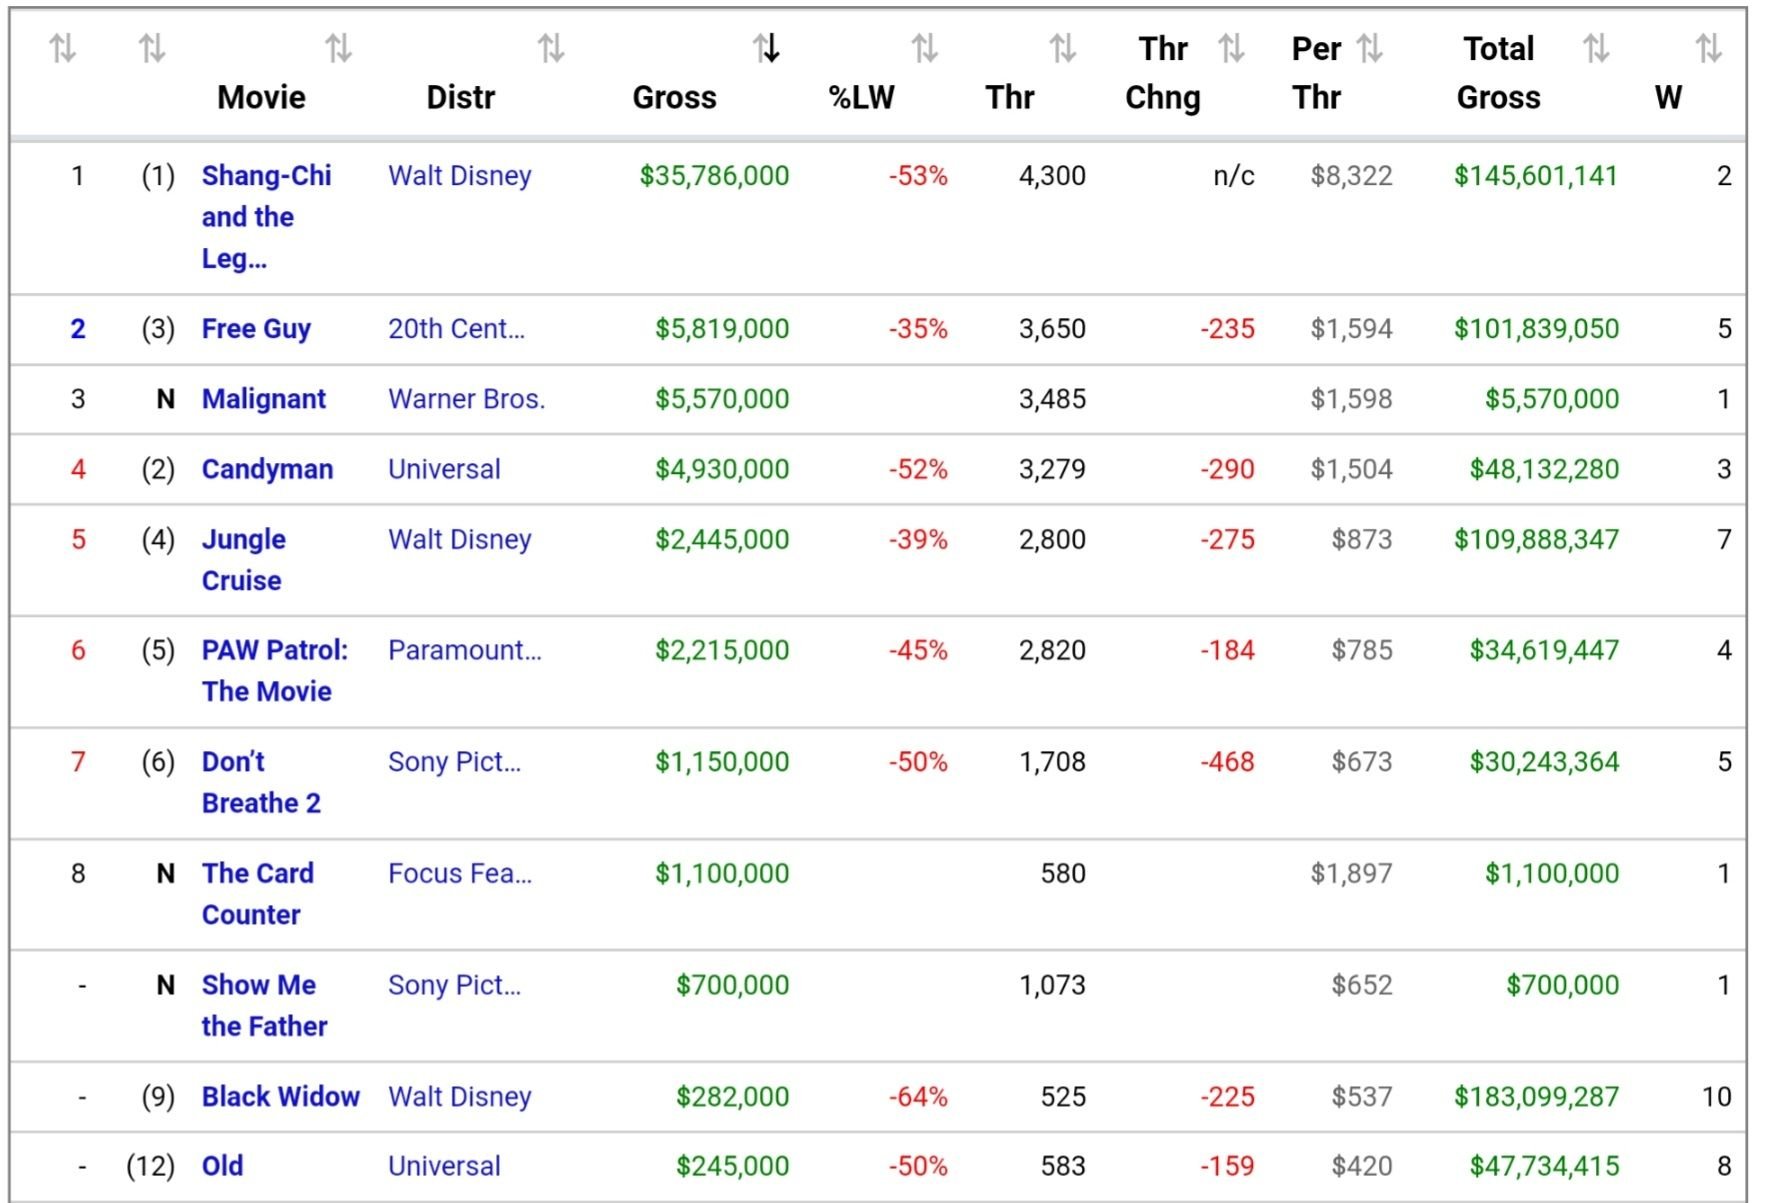
Task: Open Paramount... distributor link
Action: coord(465,650)
